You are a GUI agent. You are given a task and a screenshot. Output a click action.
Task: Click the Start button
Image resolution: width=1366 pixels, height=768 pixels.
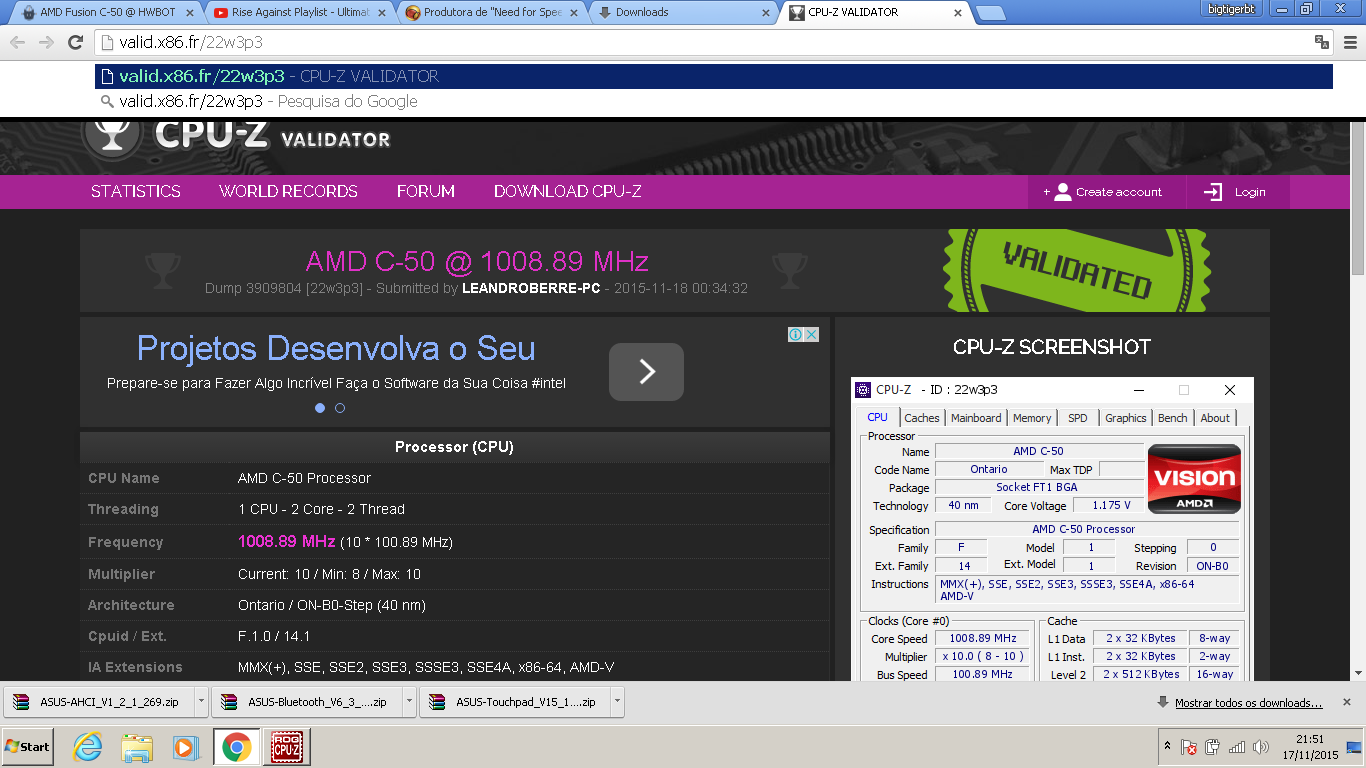[28, 747]
